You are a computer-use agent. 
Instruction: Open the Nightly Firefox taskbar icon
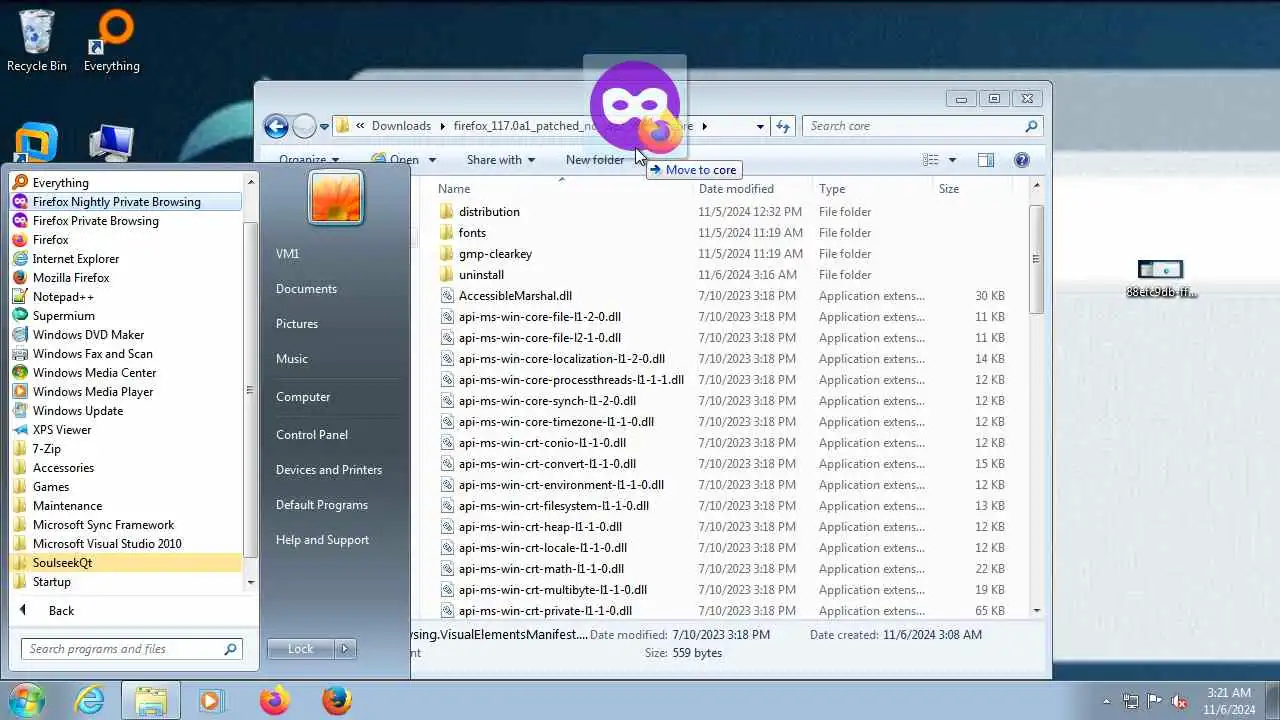[x=274, y=700]
